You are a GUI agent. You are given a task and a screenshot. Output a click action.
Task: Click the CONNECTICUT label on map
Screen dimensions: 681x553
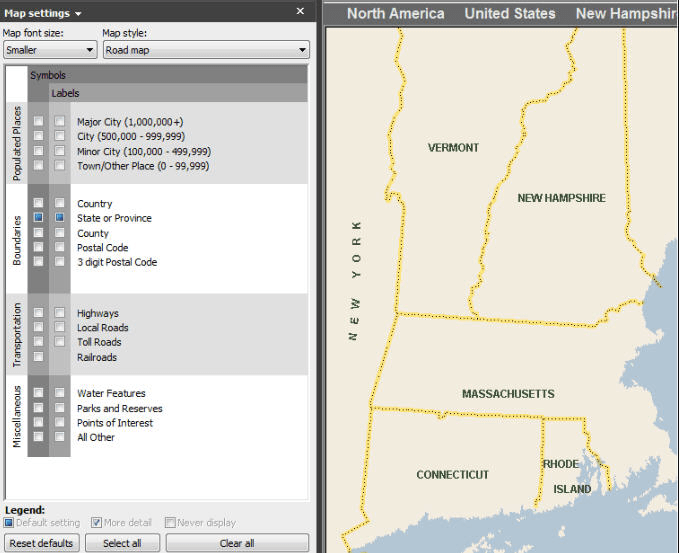click(x=453, y=475)
